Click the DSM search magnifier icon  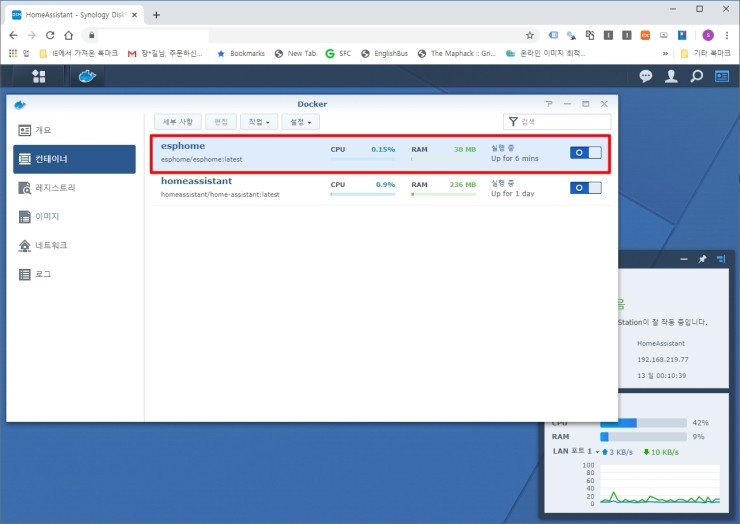[697, 76]
